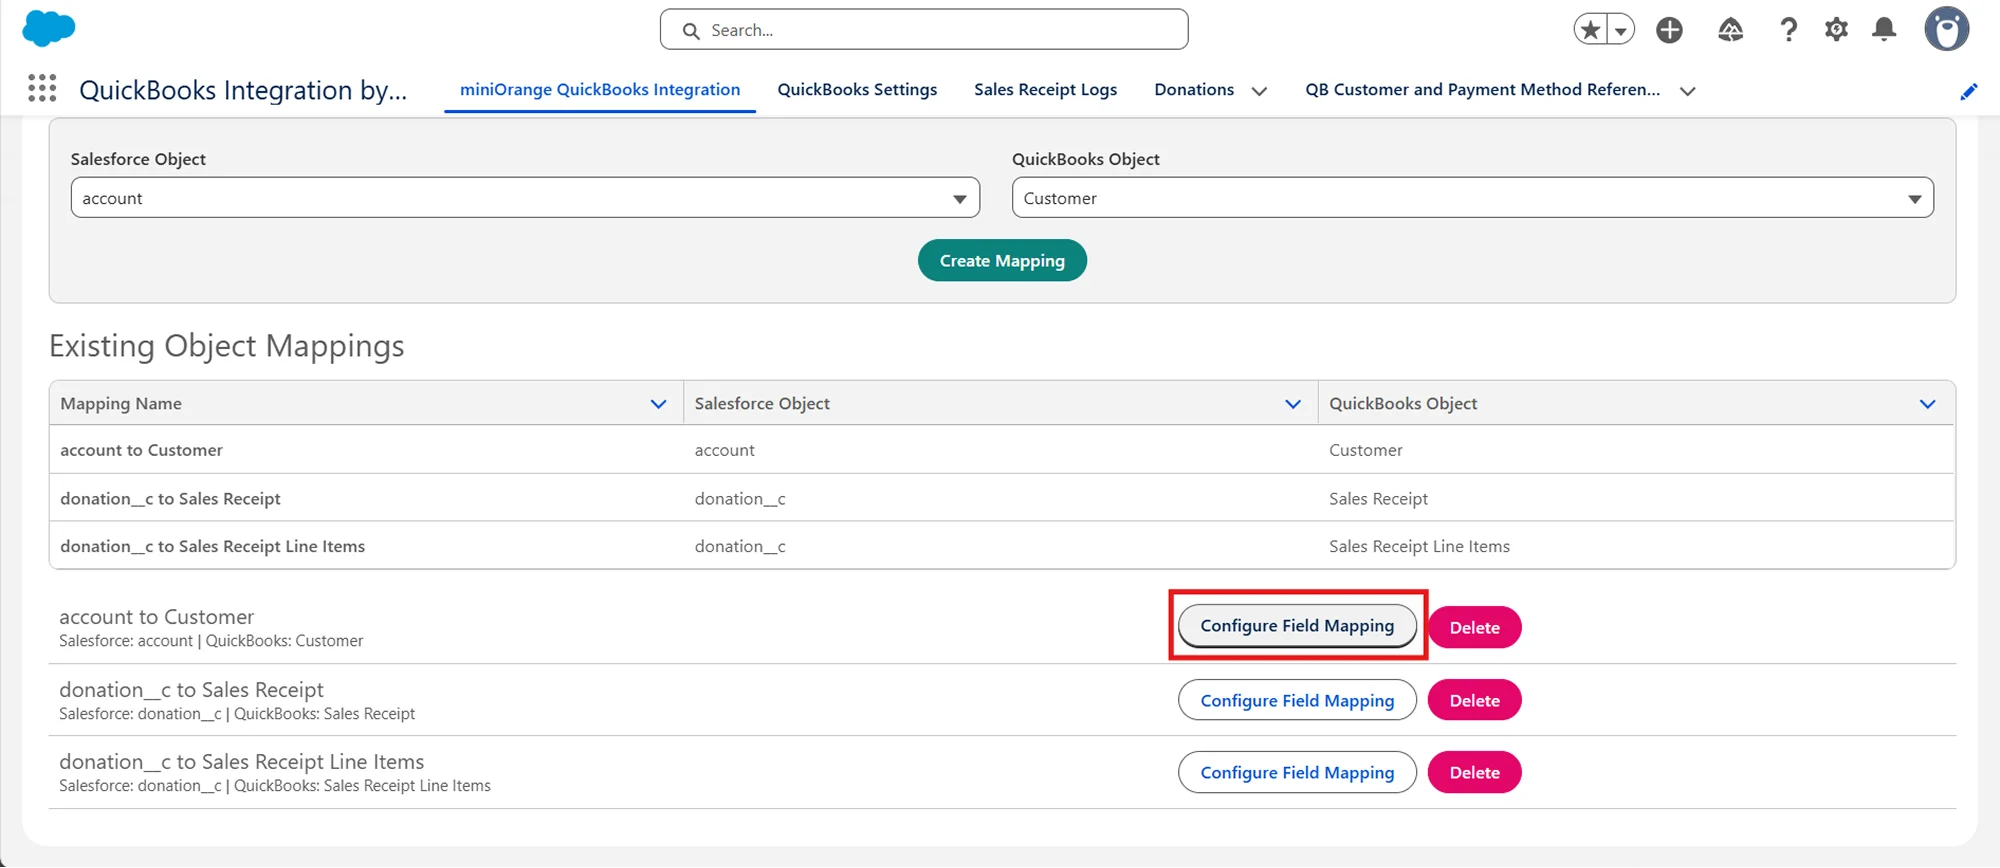Click the 'Existing Object Mappings' heading
Screen dimensions: 2000x868
click(x=227, y=346)
